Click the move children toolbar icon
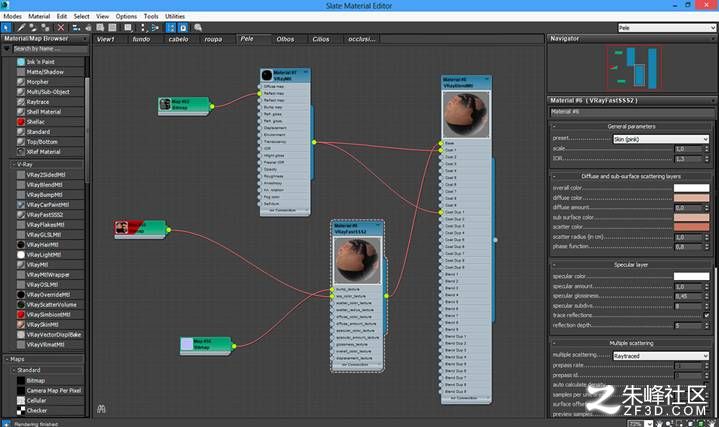This screenshot has height=427, width=719. [x=76, y=28]
